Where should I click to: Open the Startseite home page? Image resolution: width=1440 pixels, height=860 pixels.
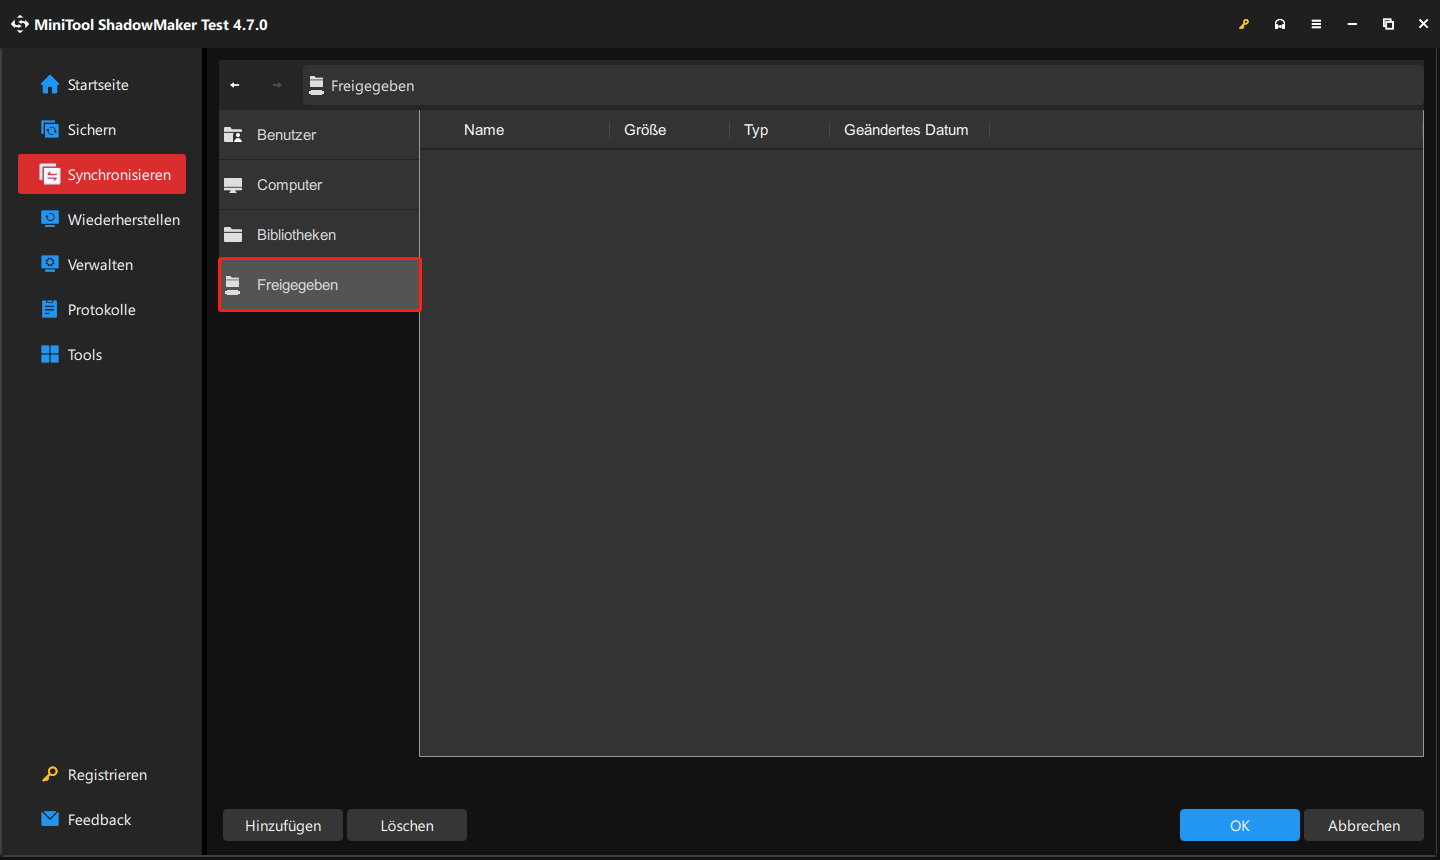pyautogui.click(x=102, y=85)
